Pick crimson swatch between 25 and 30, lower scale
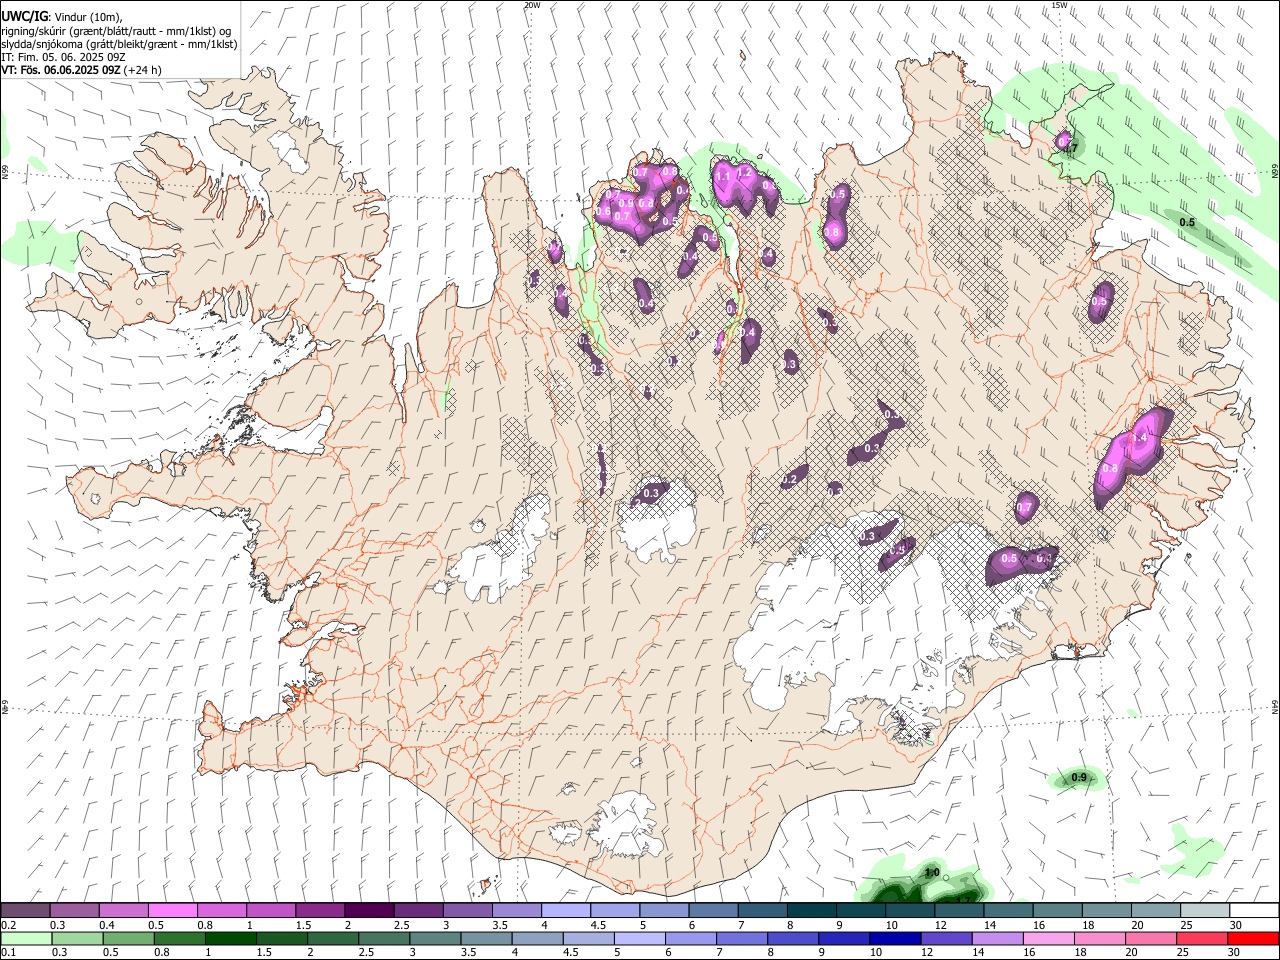 1202,939
